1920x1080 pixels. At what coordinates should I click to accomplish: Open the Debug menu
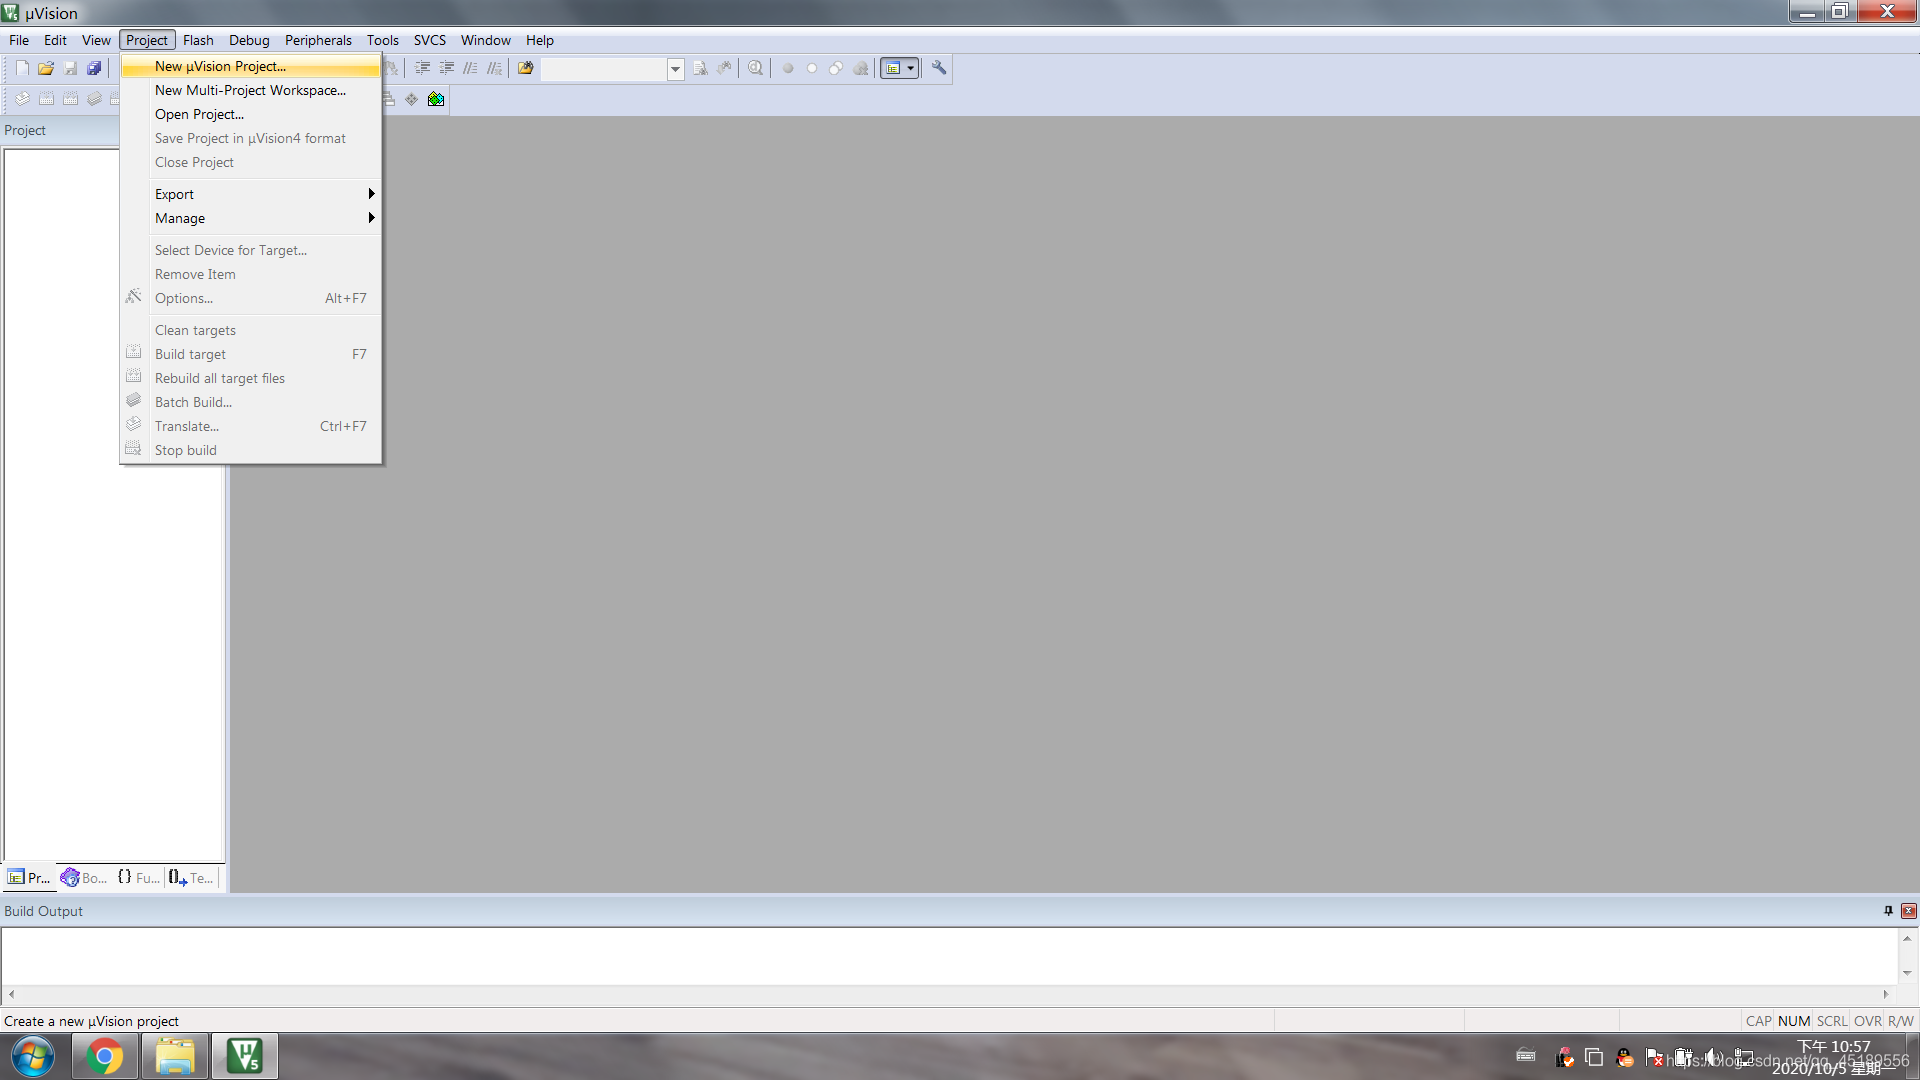(x=249, y=40)
